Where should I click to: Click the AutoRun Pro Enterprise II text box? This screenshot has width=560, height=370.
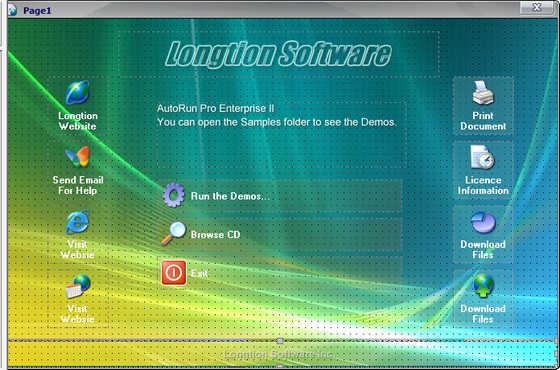[281, 135]
